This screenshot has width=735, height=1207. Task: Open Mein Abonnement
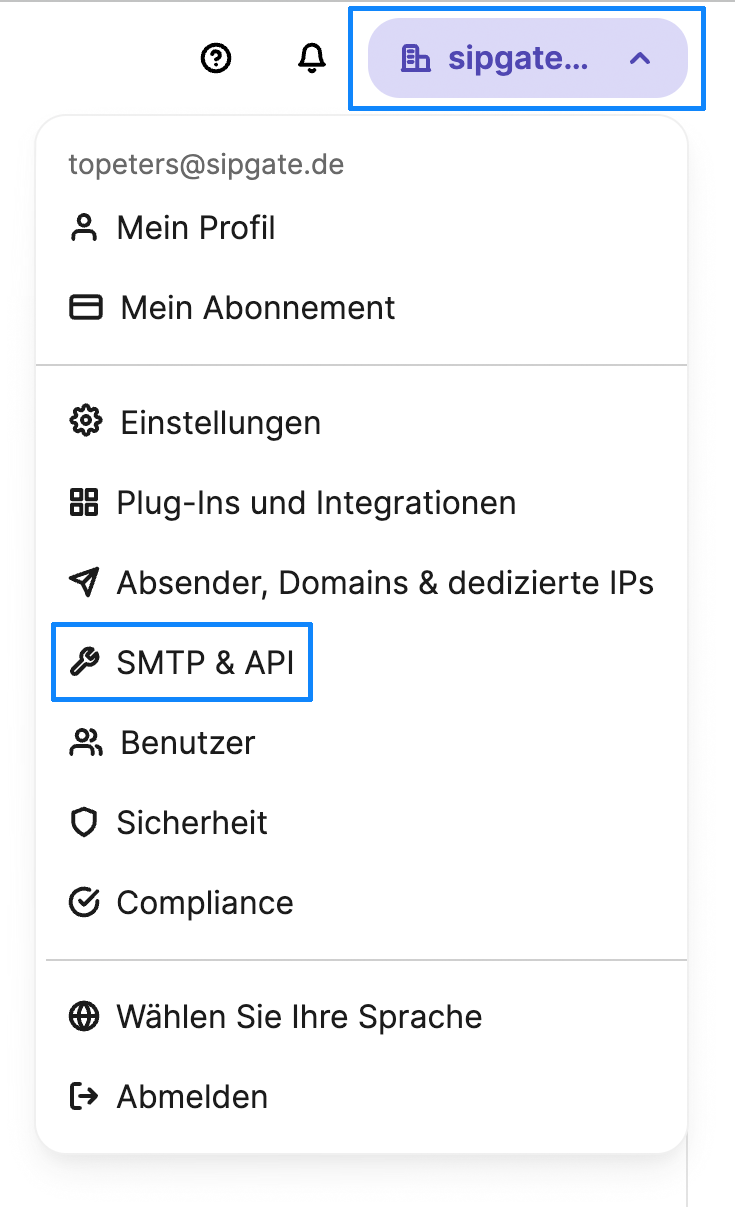click(x=257, y=307)
